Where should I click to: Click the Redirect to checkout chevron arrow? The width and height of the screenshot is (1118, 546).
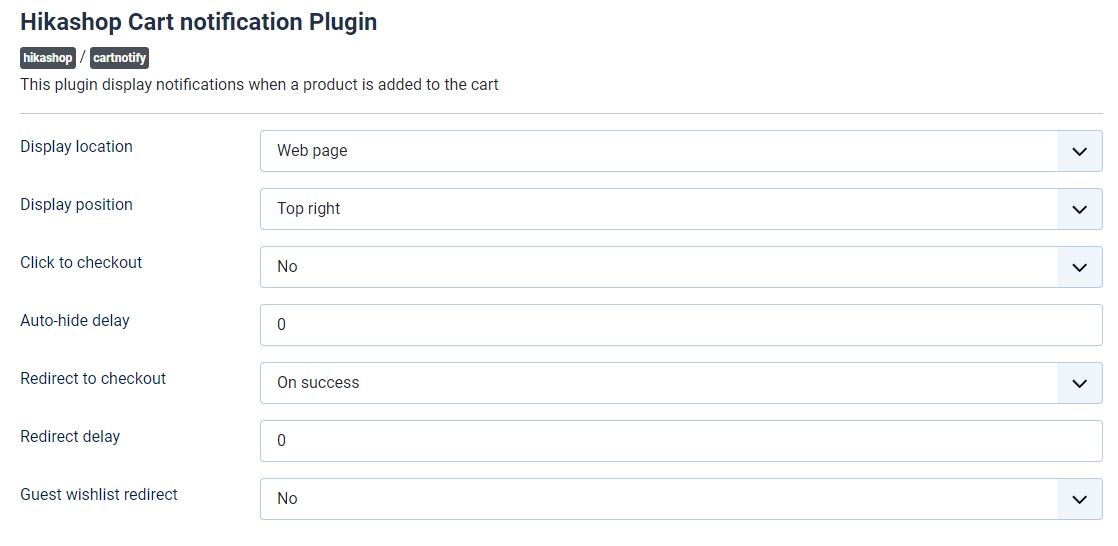tap(1079, 383)
